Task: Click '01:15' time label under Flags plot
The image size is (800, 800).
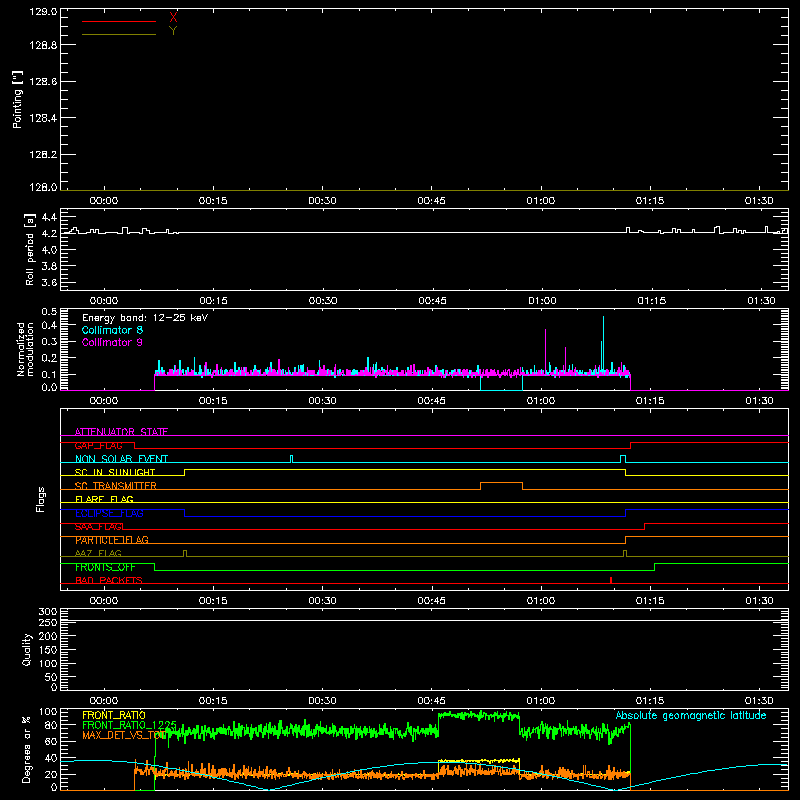Action: click(650, 601)
